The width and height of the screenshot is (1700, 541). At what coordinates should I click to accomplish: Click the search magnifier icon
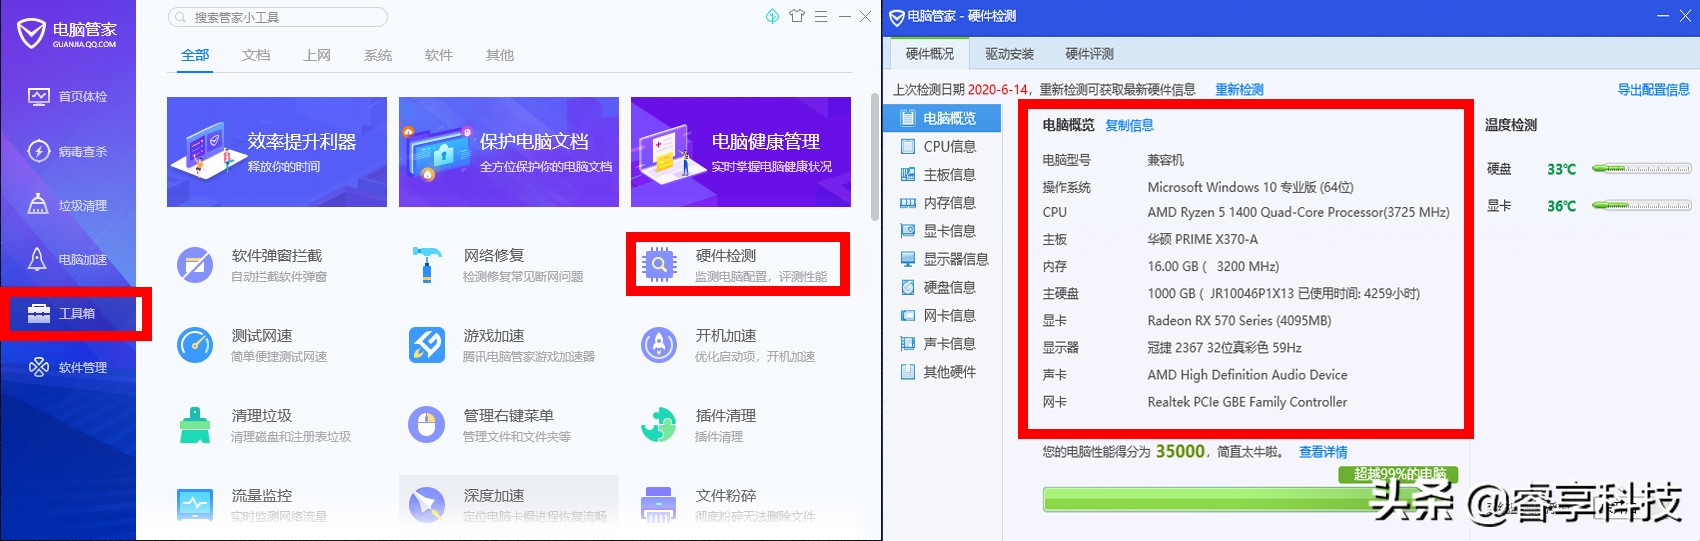(x=179, y=17)
